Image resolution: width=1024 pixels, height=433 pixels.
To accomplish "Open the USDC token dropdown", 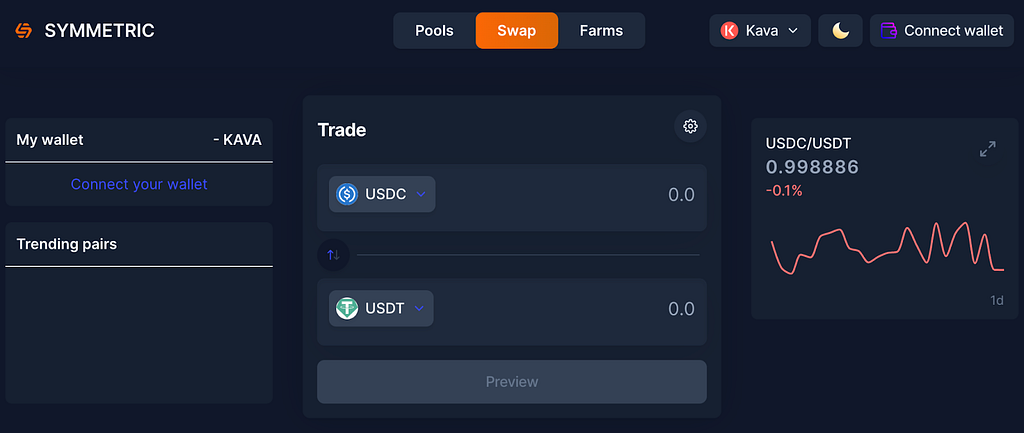I will point(382,194).
